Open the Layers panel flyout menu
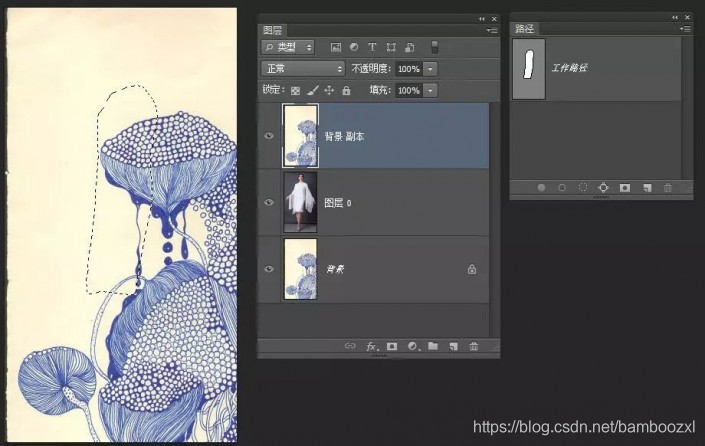 tap(492, 30)
